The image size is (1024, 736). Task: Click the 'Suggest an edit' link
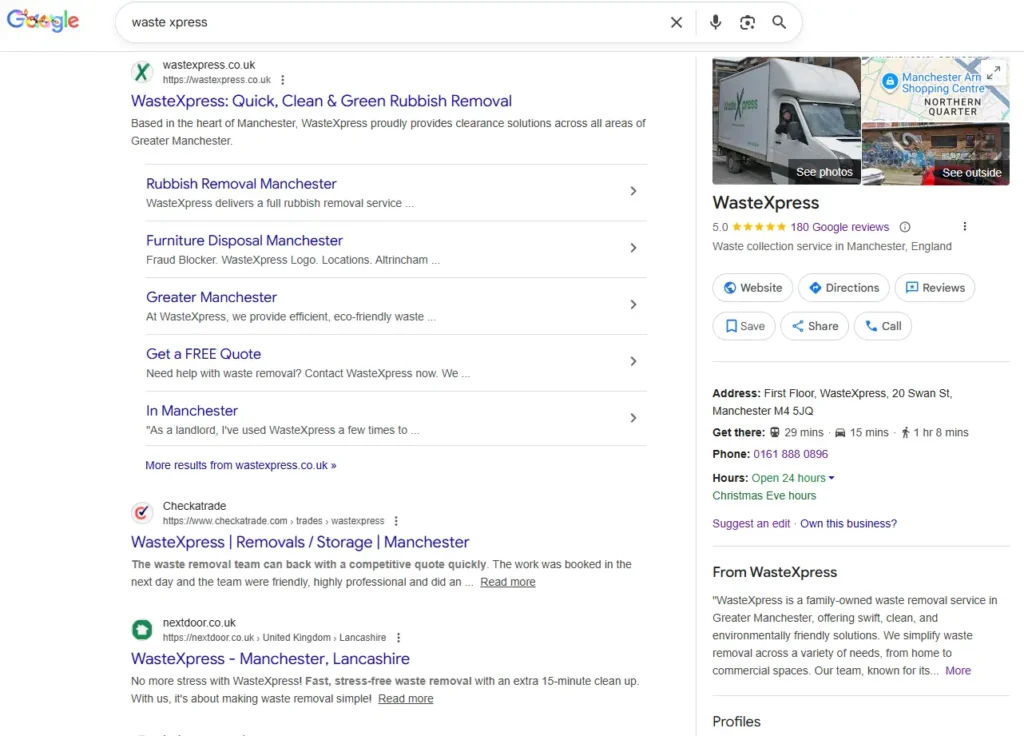[x=751, y=523]
